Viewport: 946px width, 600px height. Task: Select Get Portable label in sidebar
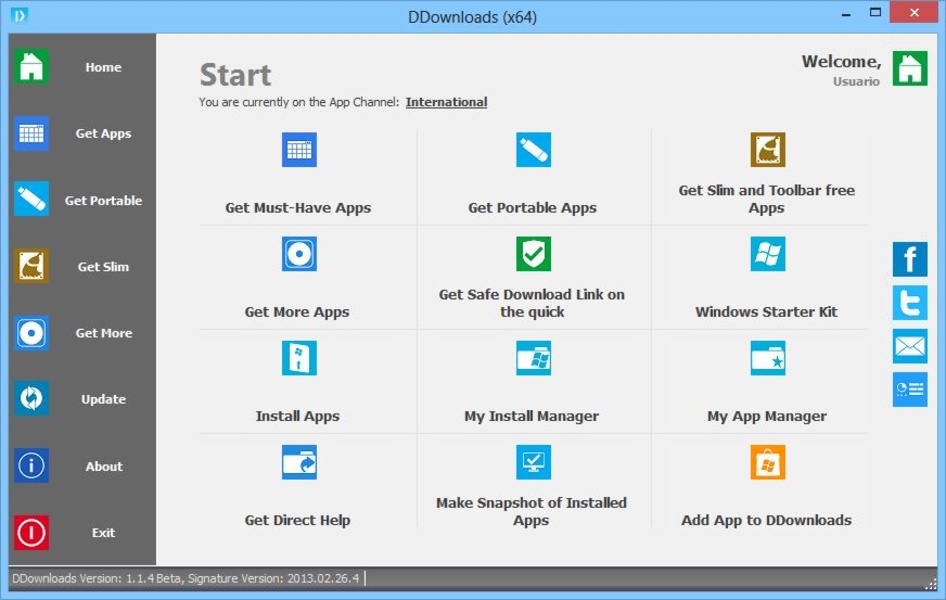(x=103, y=200)
